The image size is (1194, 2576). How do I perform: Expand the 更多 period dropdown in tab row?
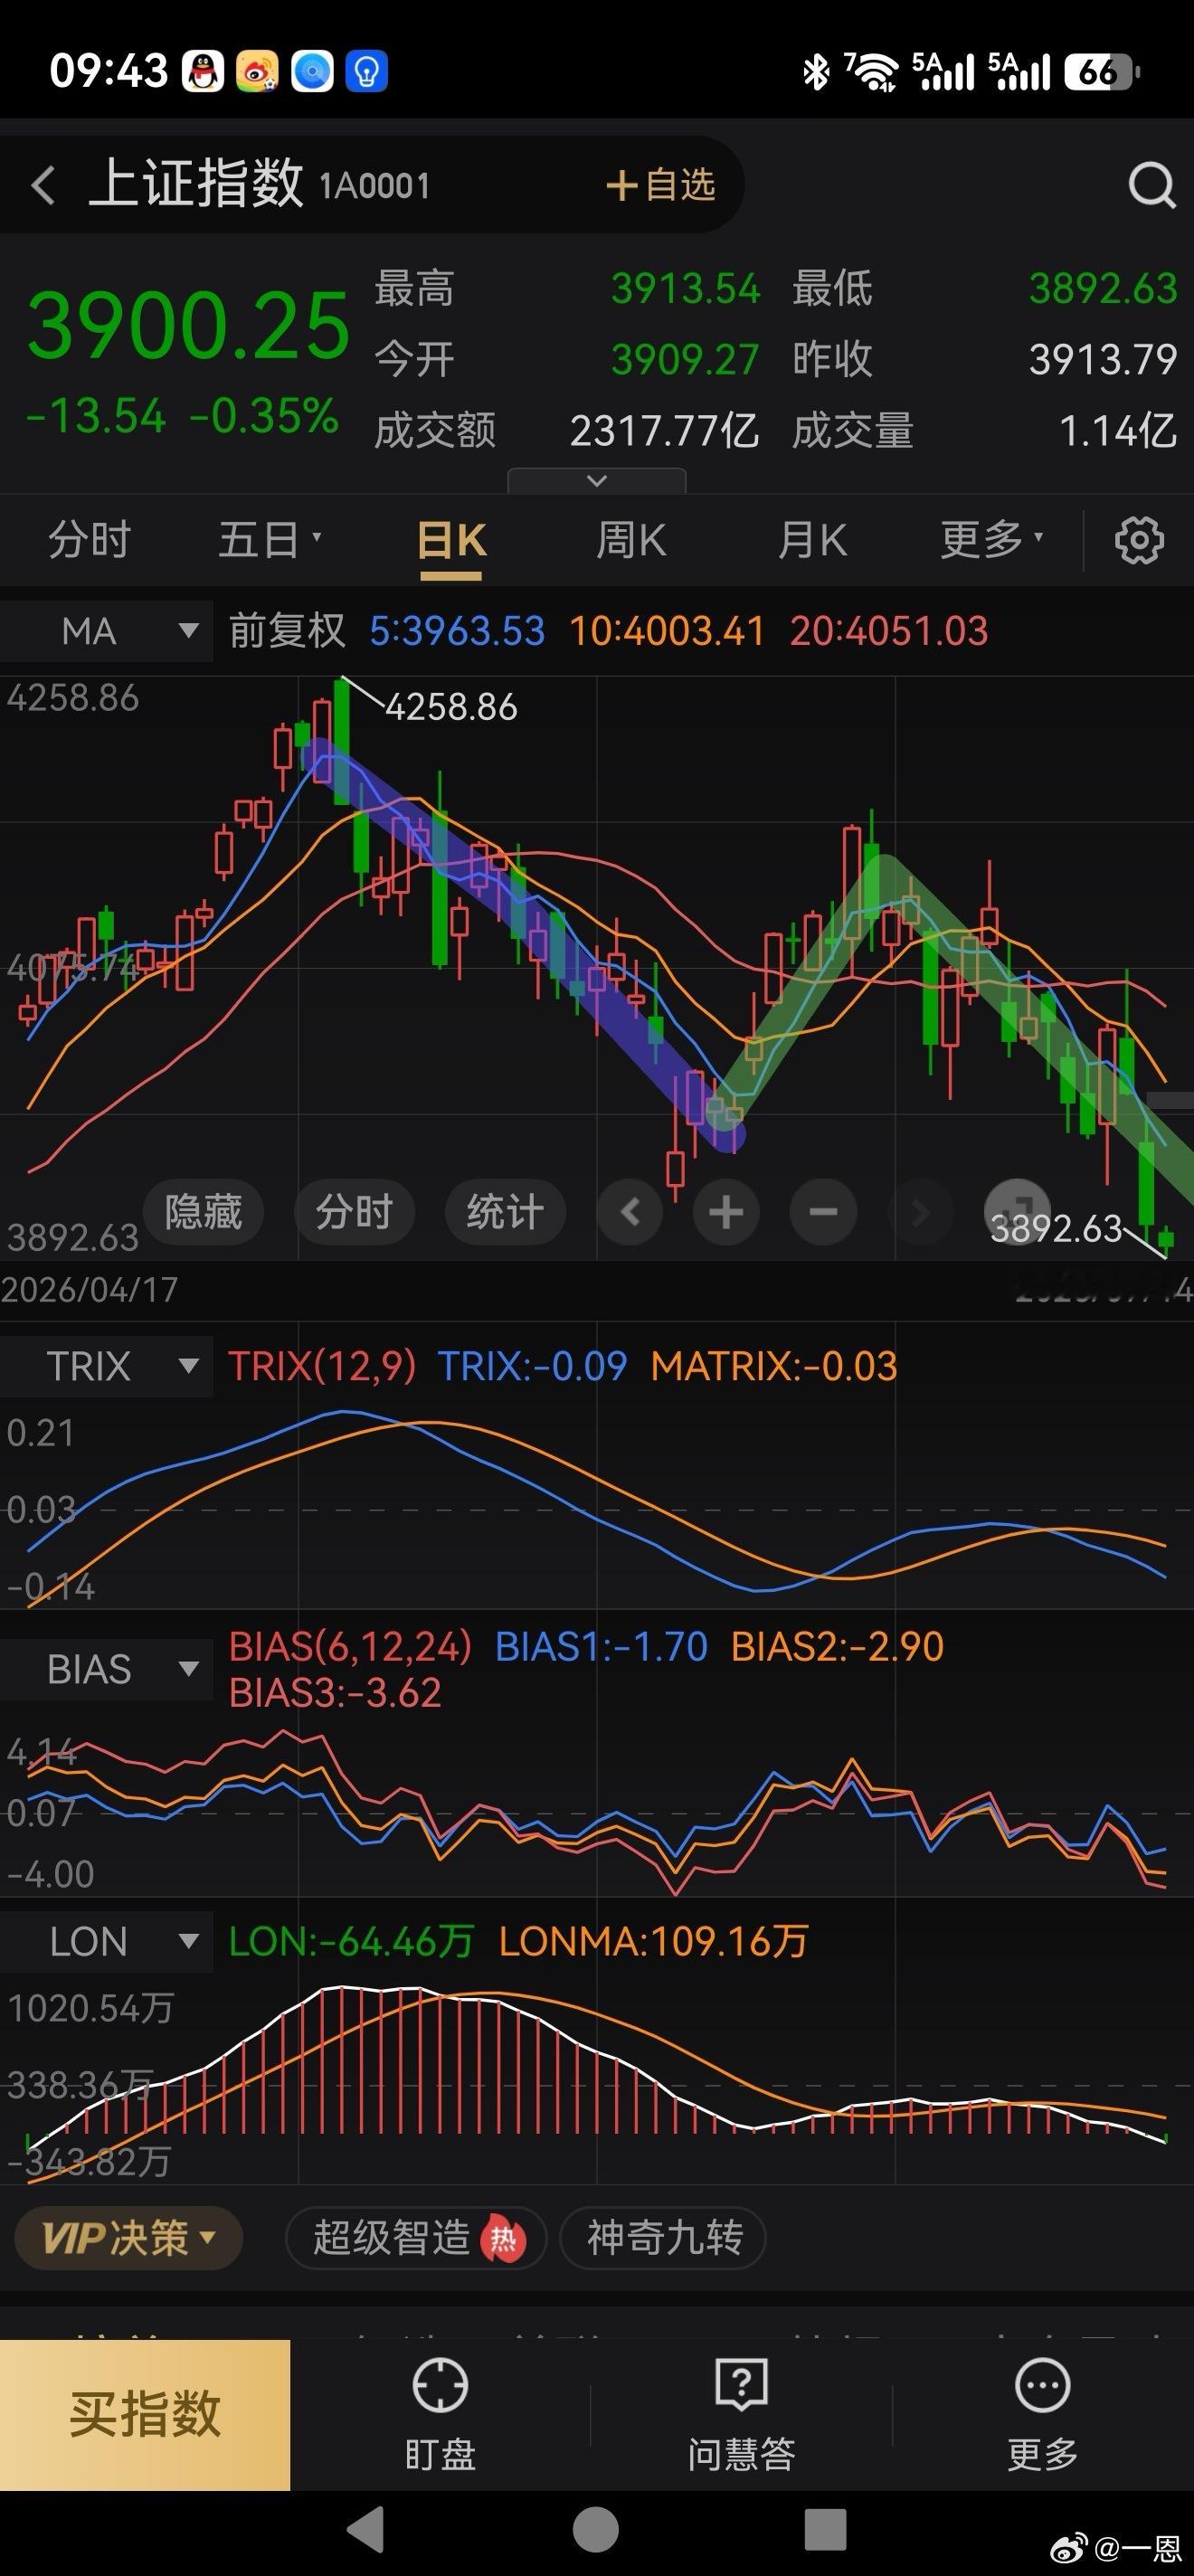point(992,540)
